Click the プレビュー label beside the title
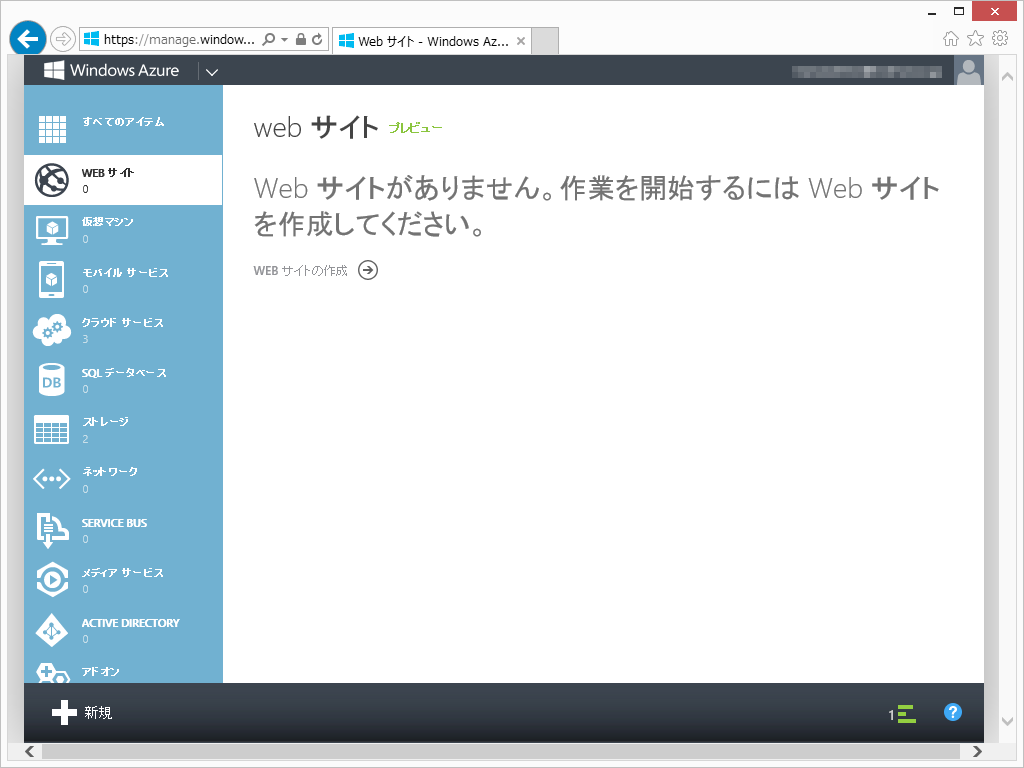Viewport: 1024px width, 768px height. [x=415, y=128]
